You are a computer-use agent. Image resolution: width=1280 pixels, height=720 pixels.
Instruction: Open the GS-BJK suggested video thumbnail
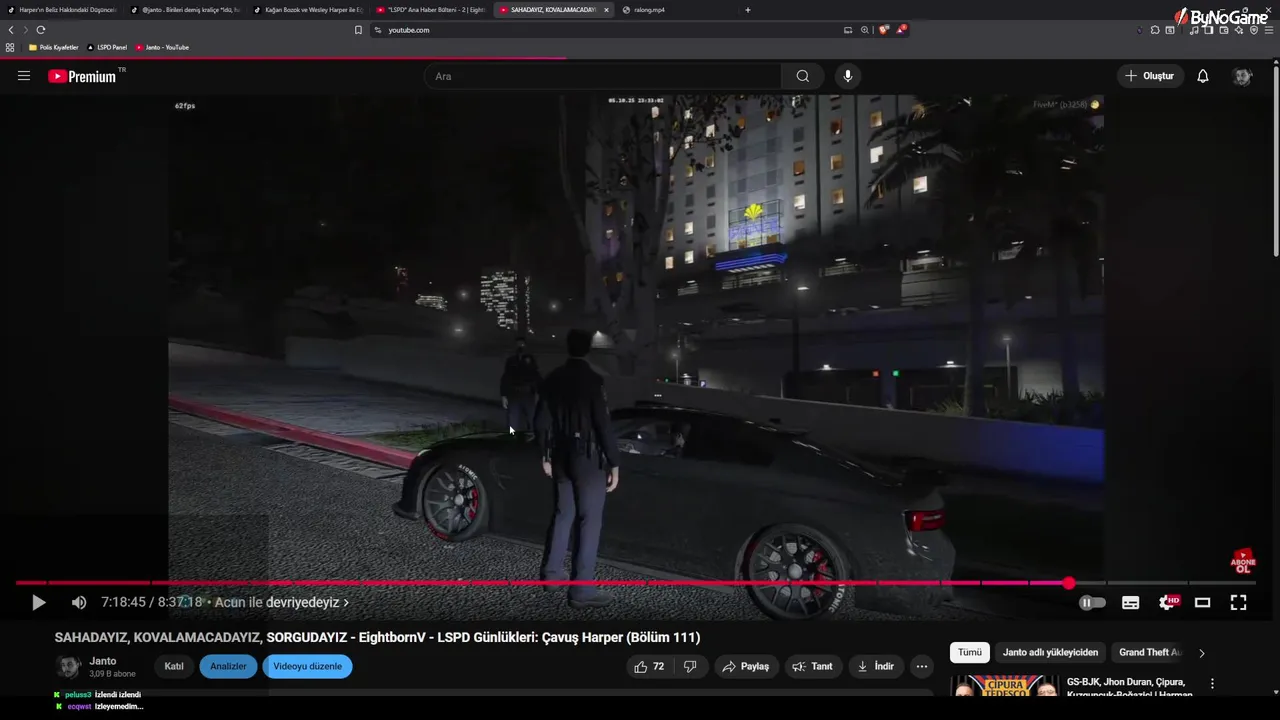[1004, 687]
